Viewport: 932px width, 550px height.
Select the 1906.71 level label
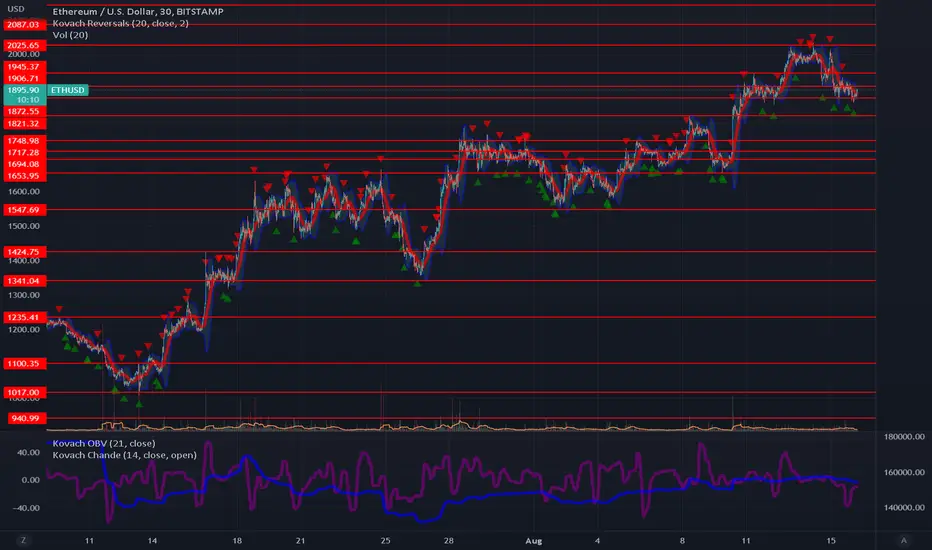(x=24, y=78)
